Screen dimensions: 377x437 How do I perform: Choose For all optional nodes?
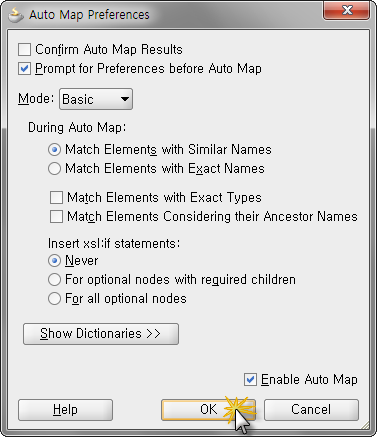[x=54, y=298]
